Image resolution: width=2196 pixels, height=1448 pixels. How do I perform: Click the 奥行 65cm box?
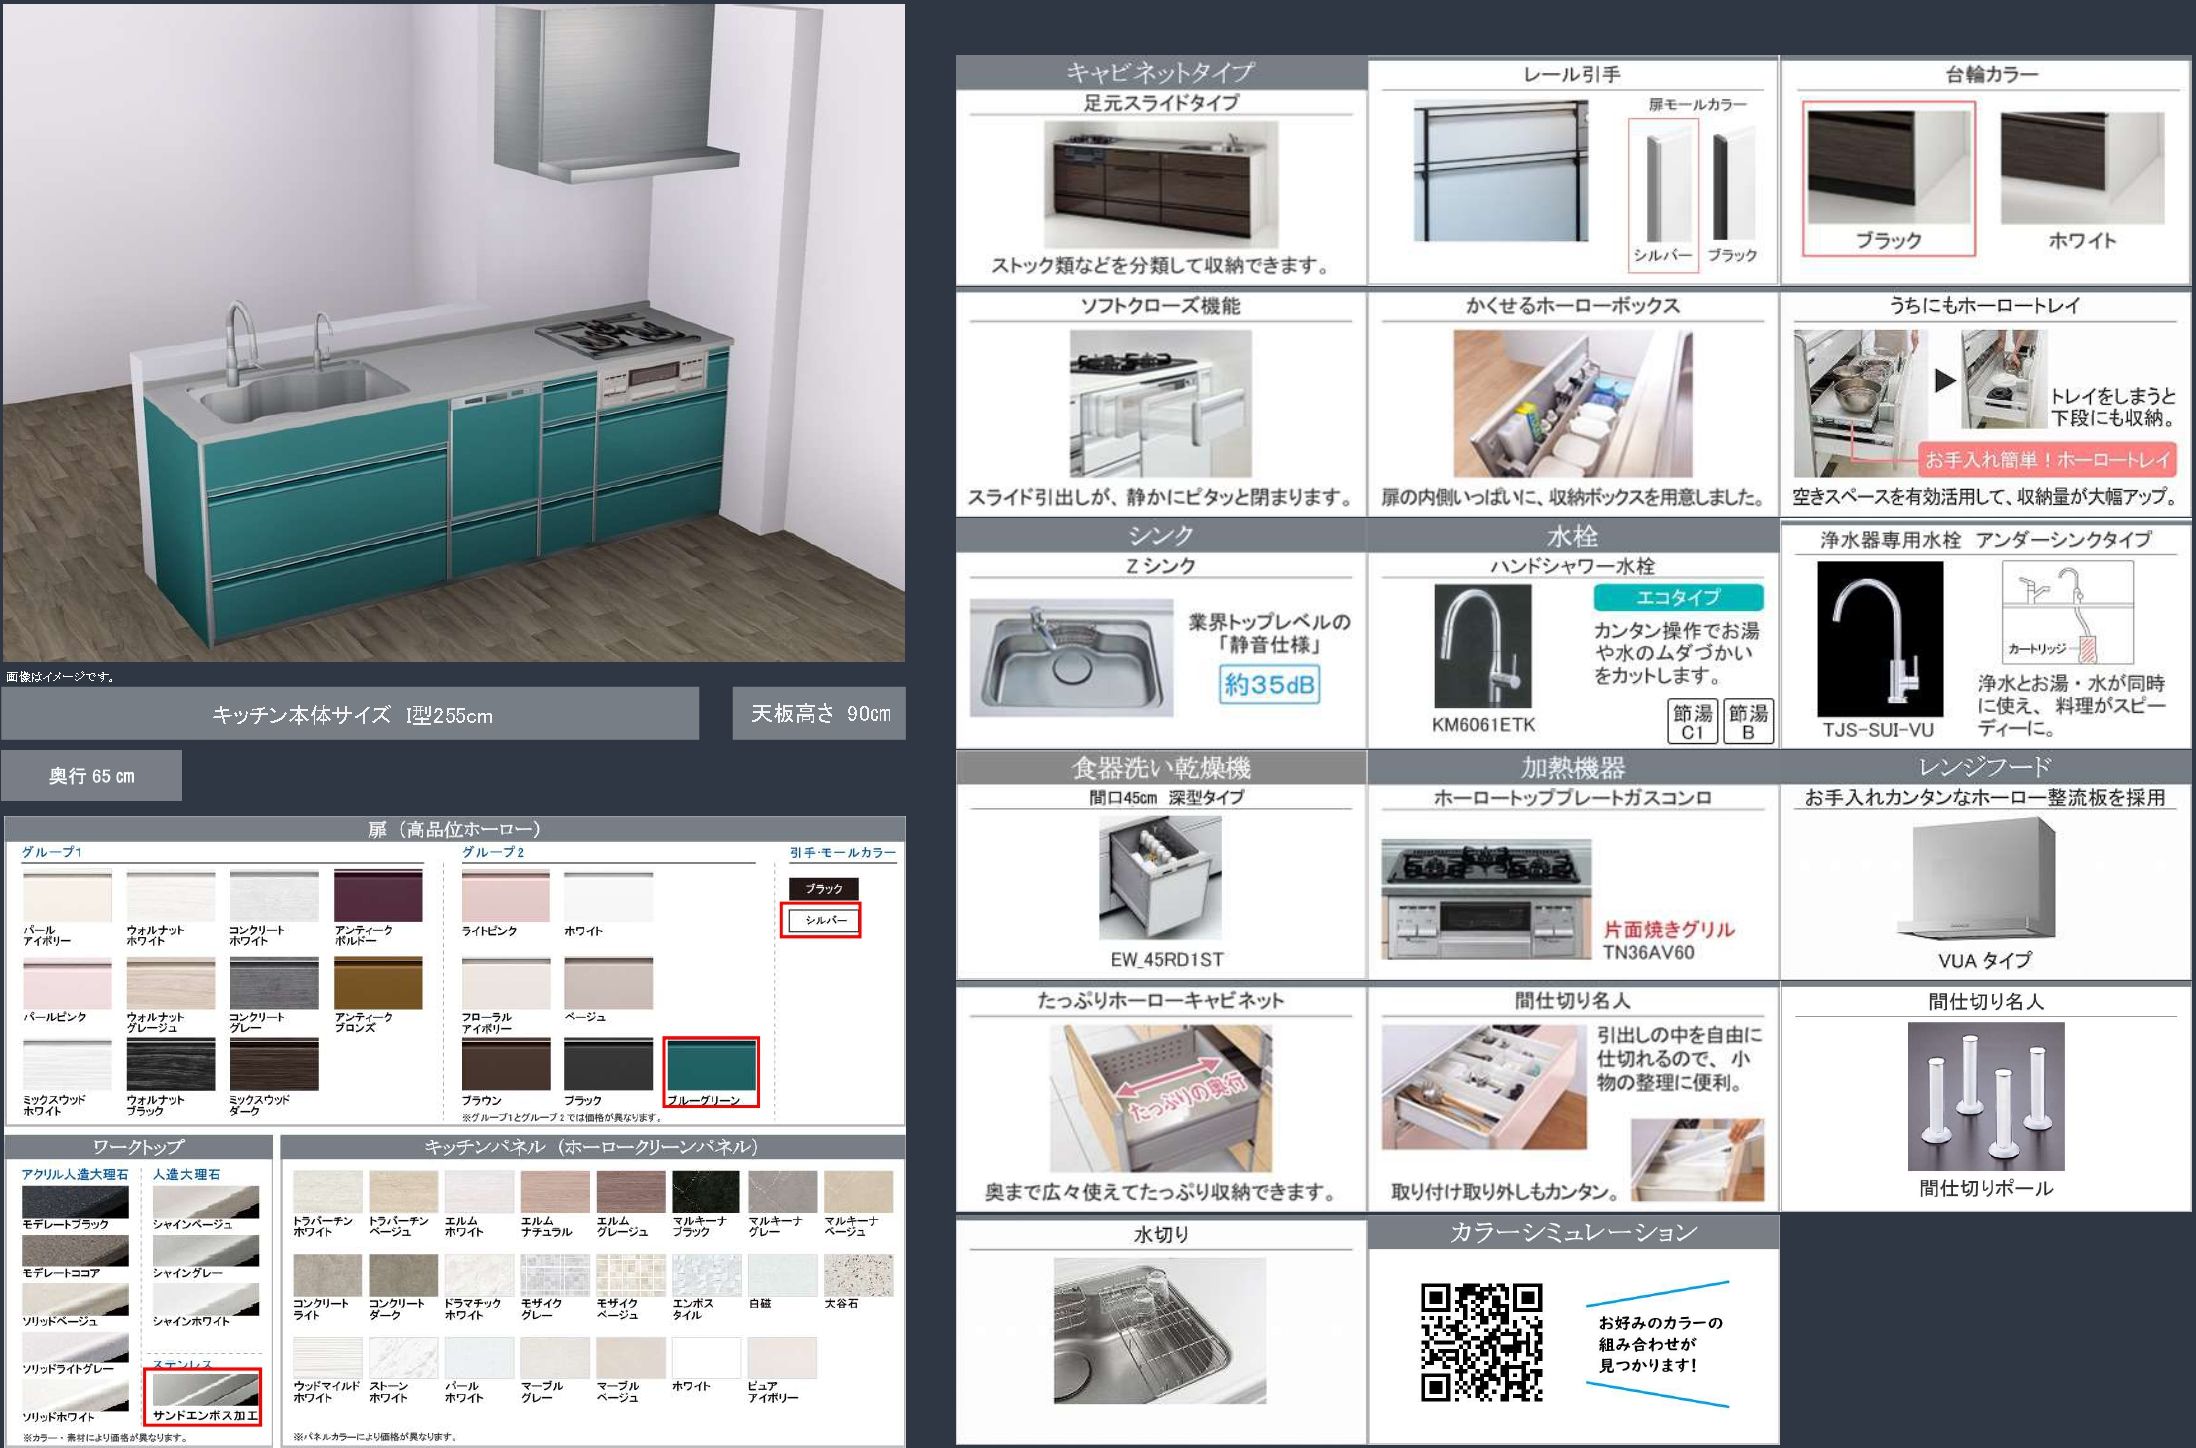91,776
